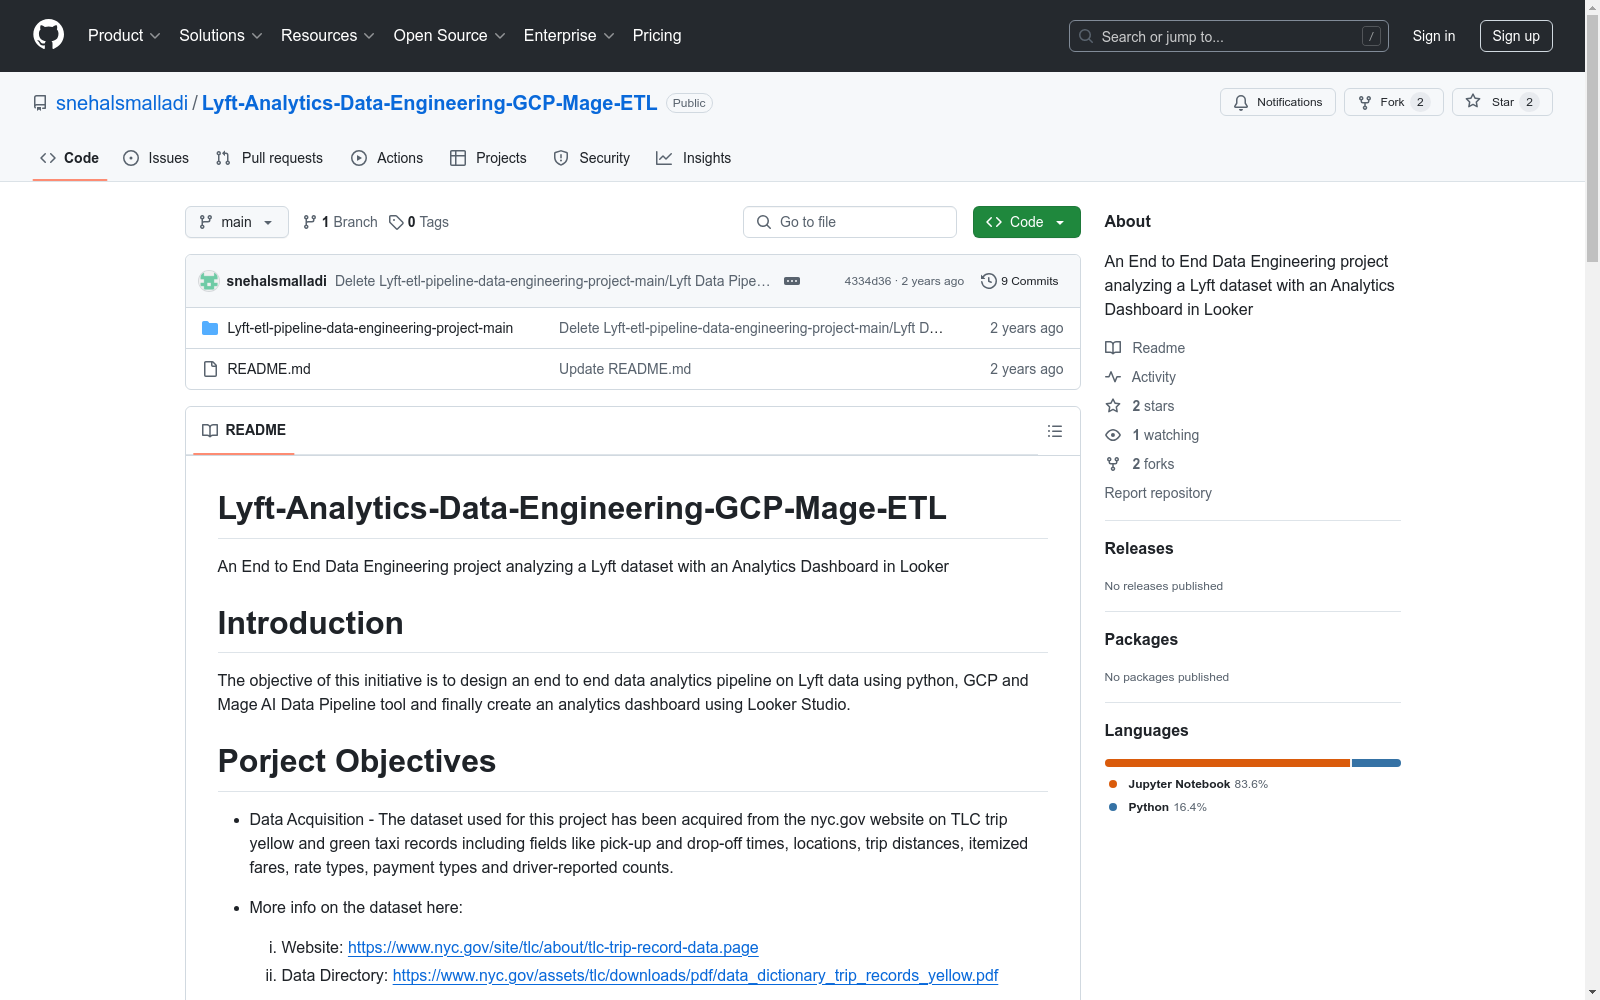Open the README.md file
The height and width of the screenshot is (1000, 1600).
(269, 369)
